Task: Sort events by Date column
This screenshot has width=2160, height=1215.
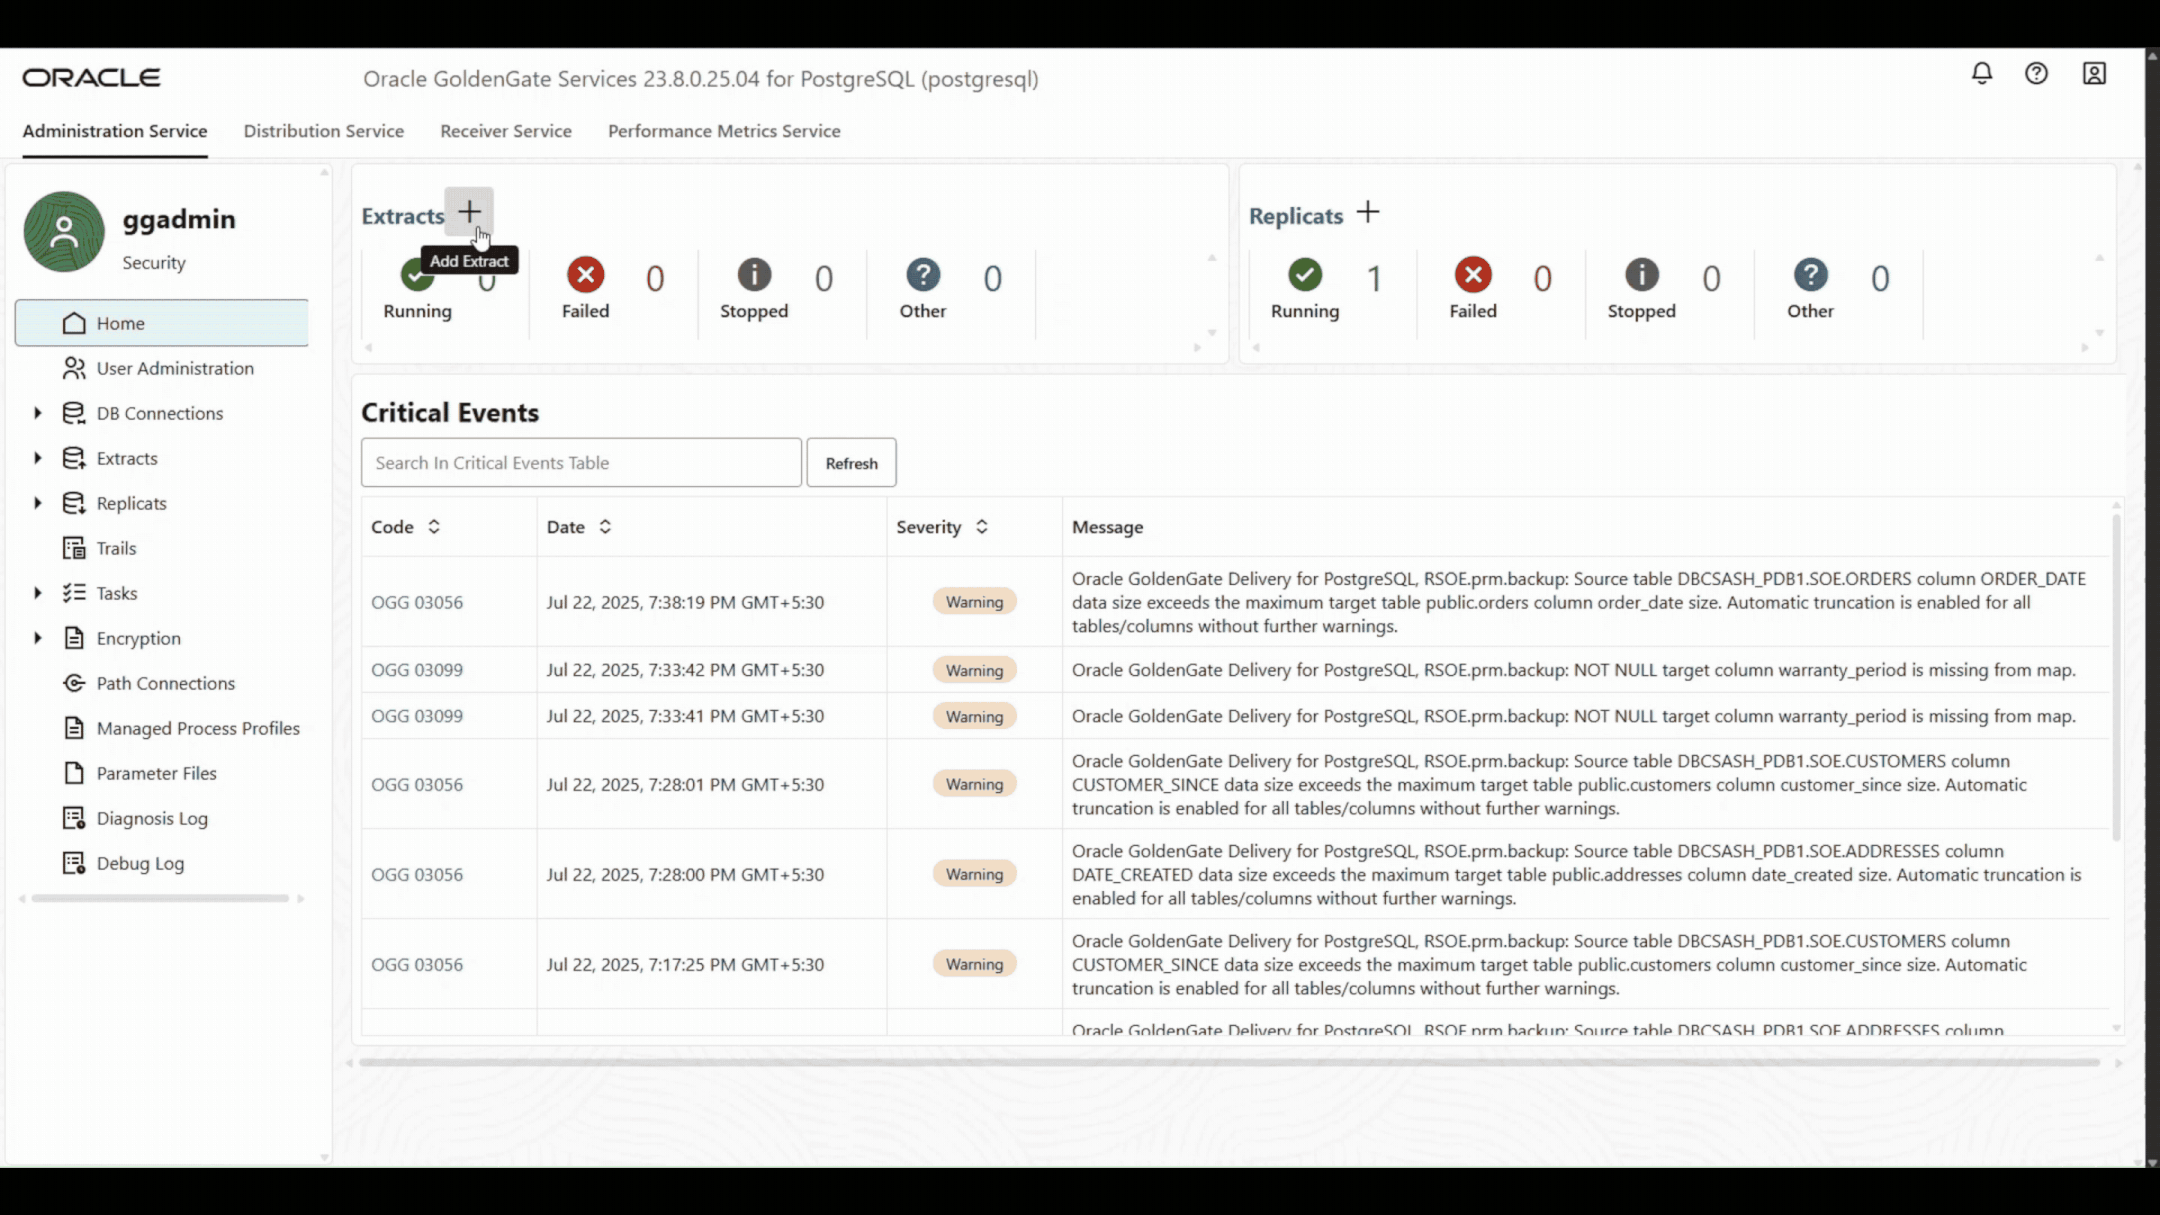Action: (605, 527)
